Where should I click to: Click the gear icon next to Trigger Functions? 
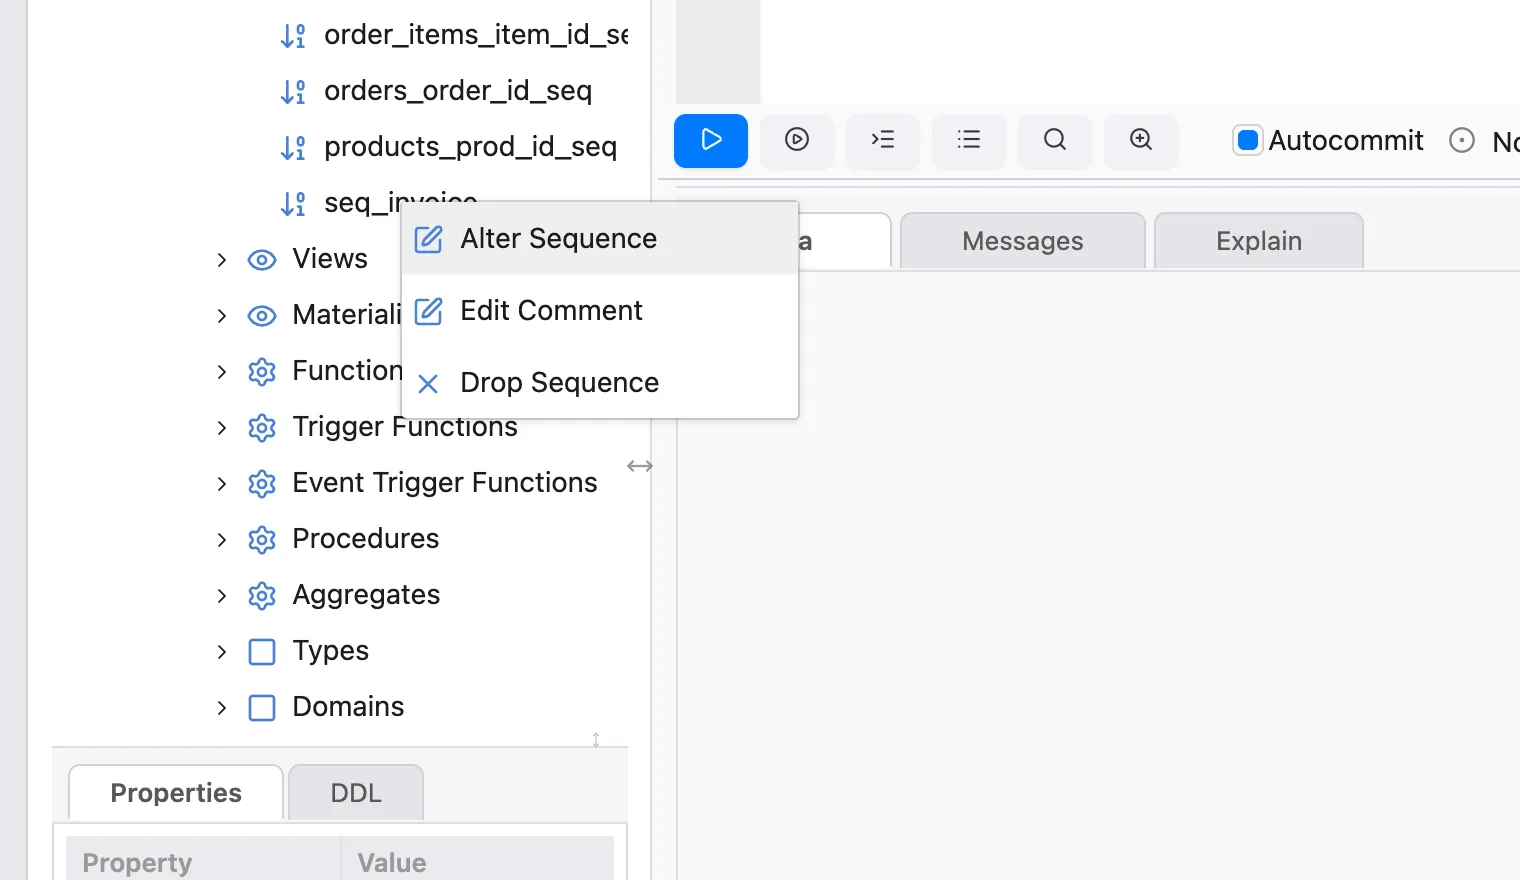point(262,428)
